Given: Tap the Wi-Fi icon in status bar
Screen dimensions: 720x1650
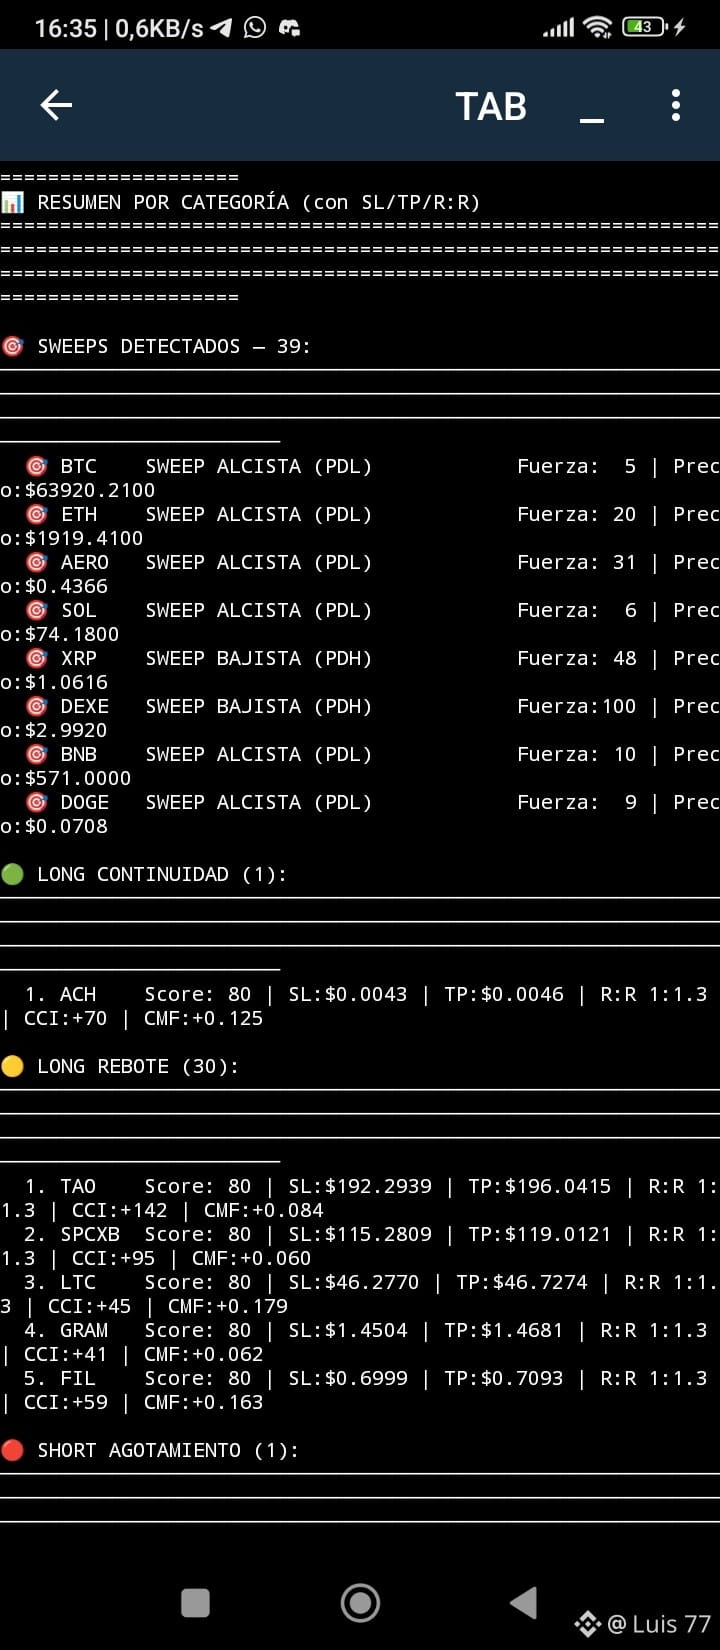Looking at the screenshot, I should coord(598,27).
